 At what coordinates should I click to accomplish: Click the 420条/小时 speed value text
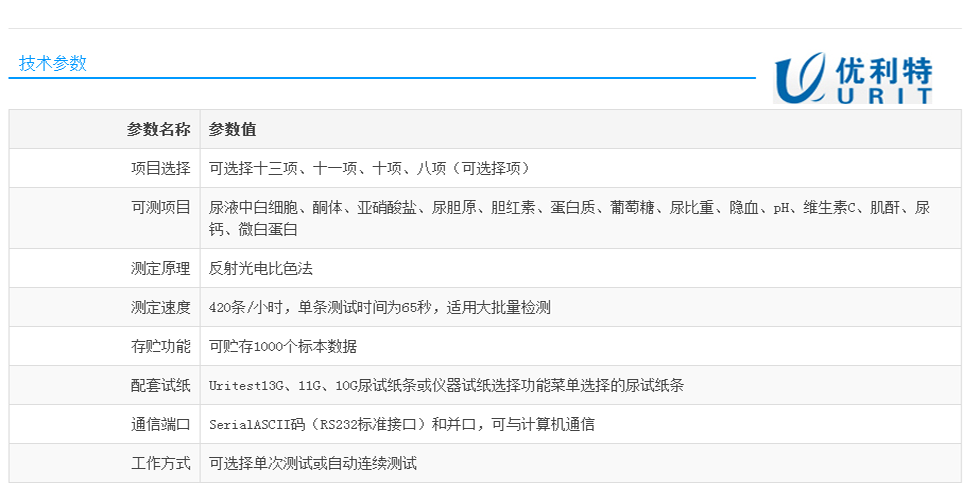(x=379, y=307)
